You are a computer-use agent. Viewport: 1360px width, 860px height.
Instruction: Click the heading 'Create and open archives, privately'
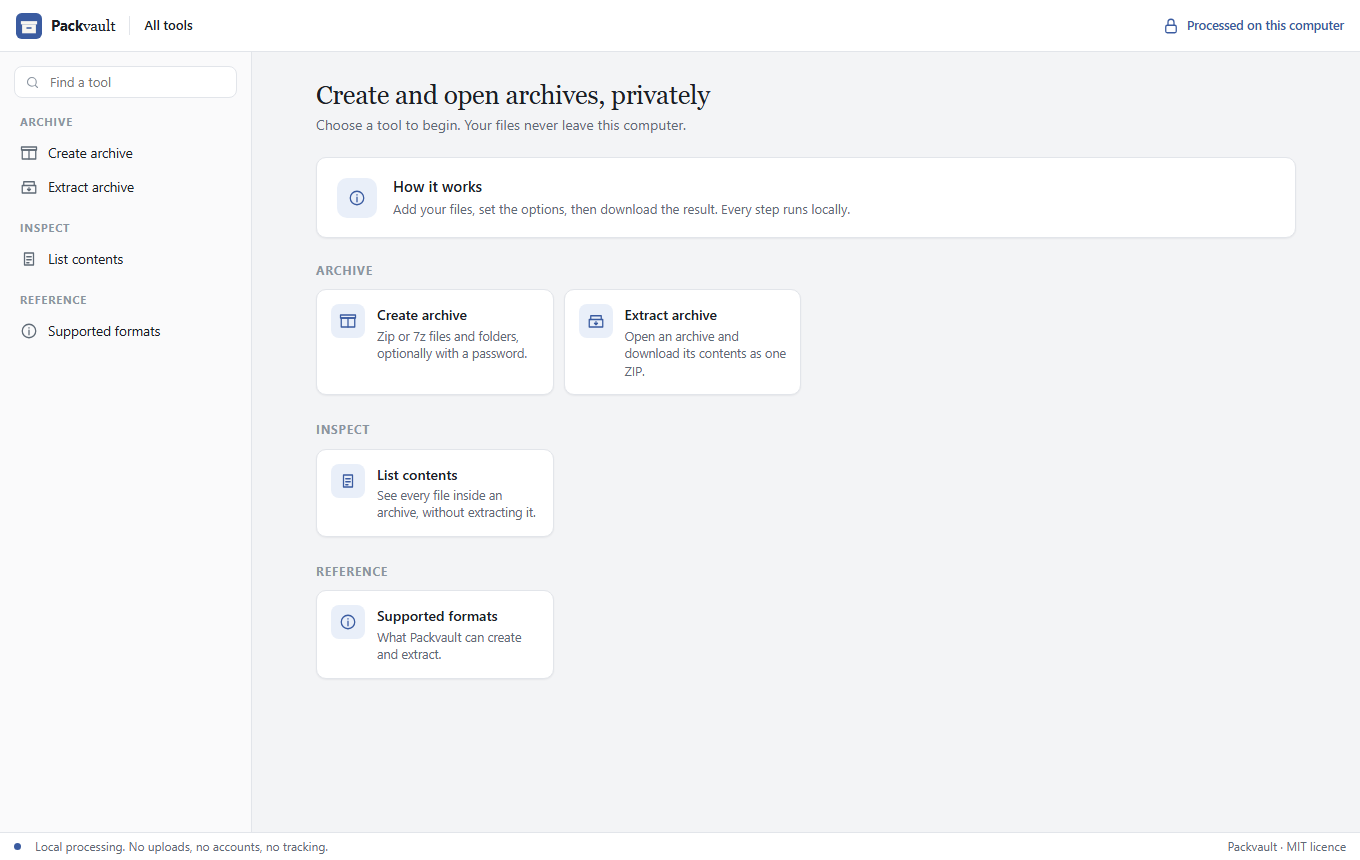point(513,95)
